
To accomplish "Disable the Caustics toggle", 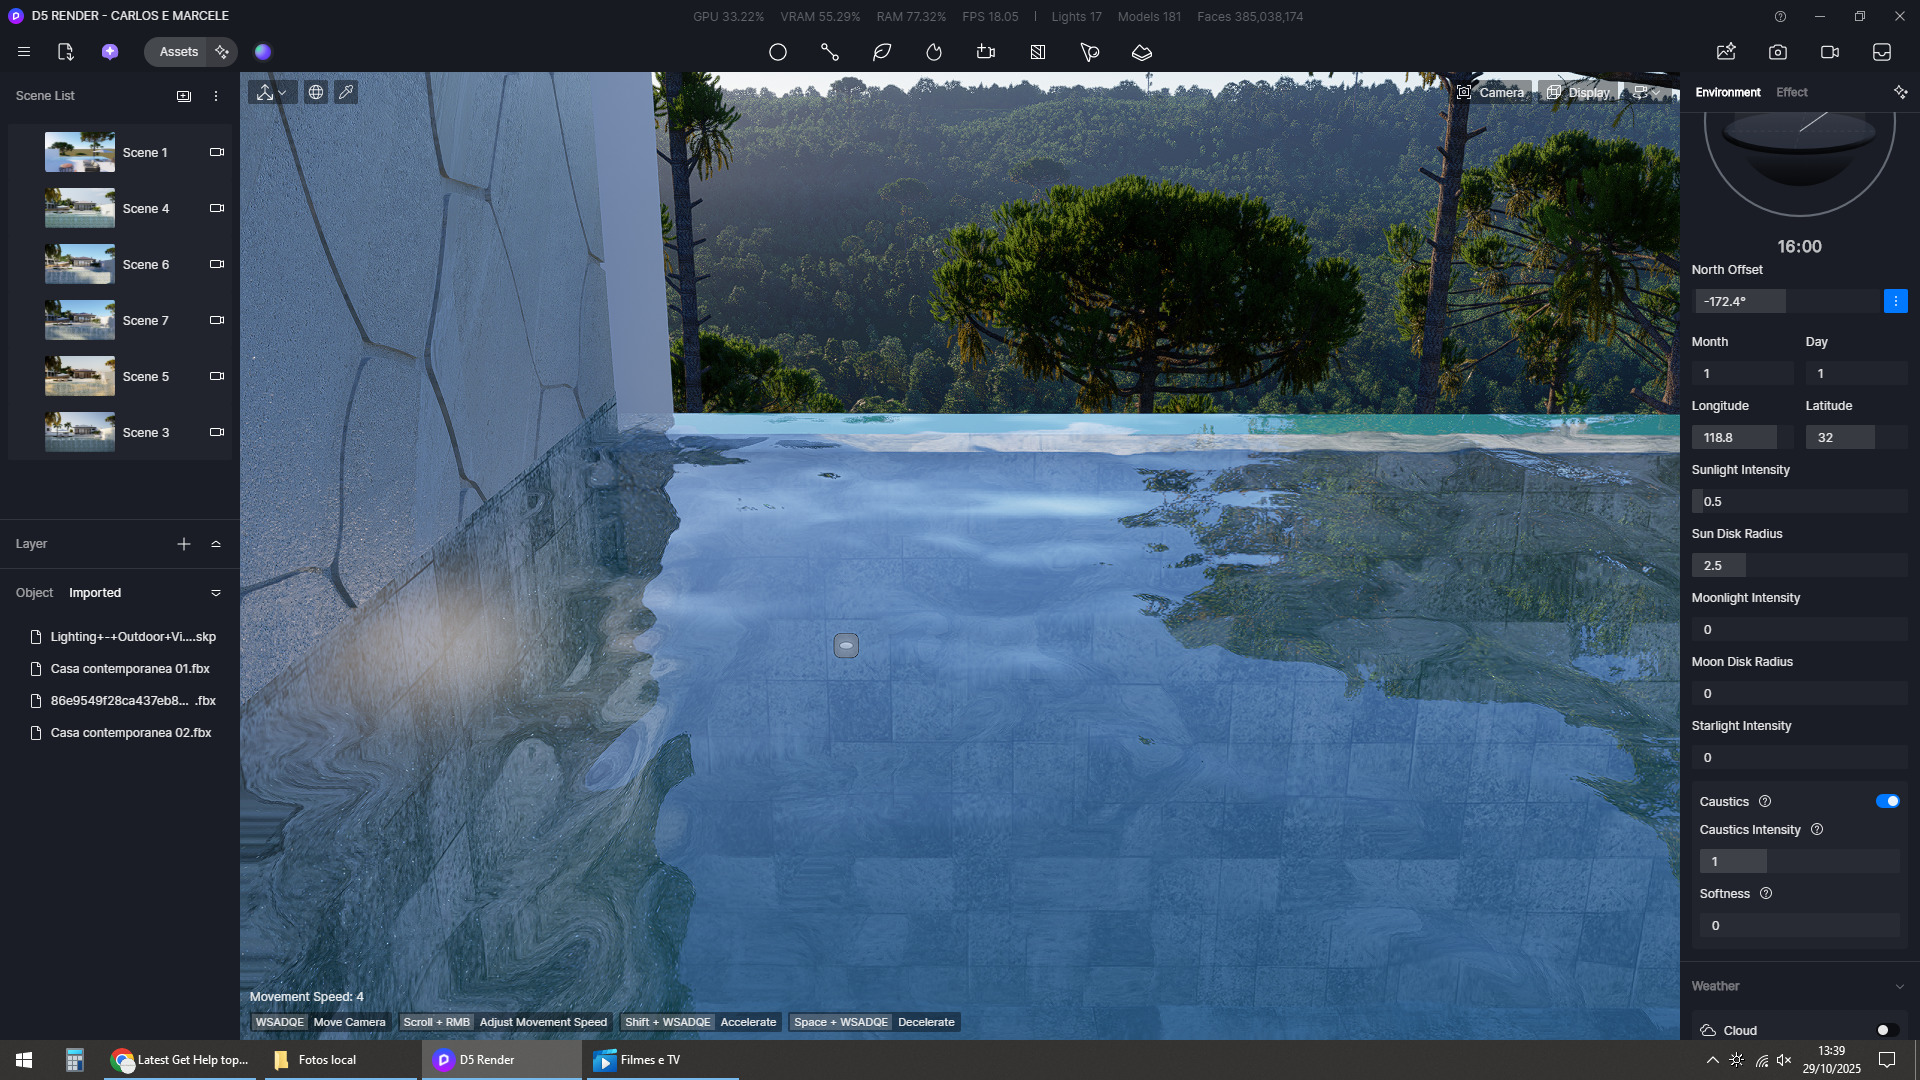I will [x=1887, y=801].
